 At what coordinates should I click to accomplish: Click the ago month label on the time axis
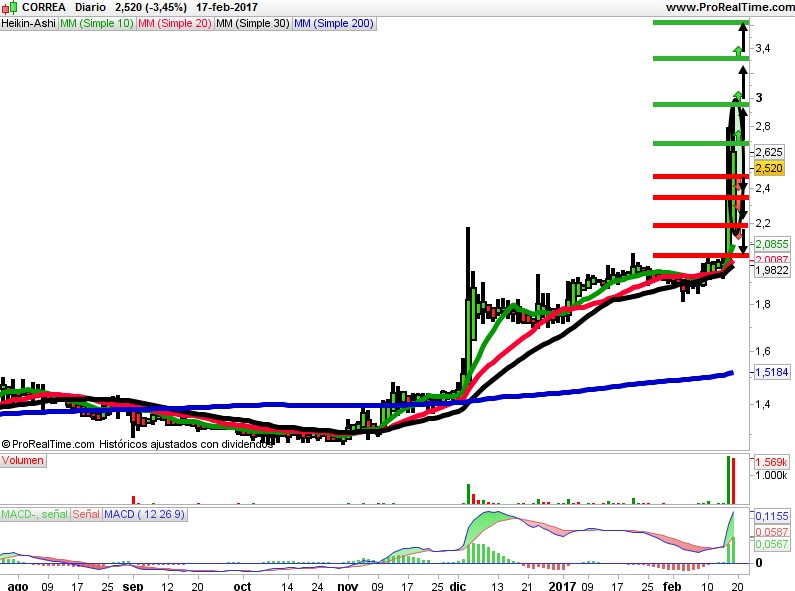click(18, 586)
